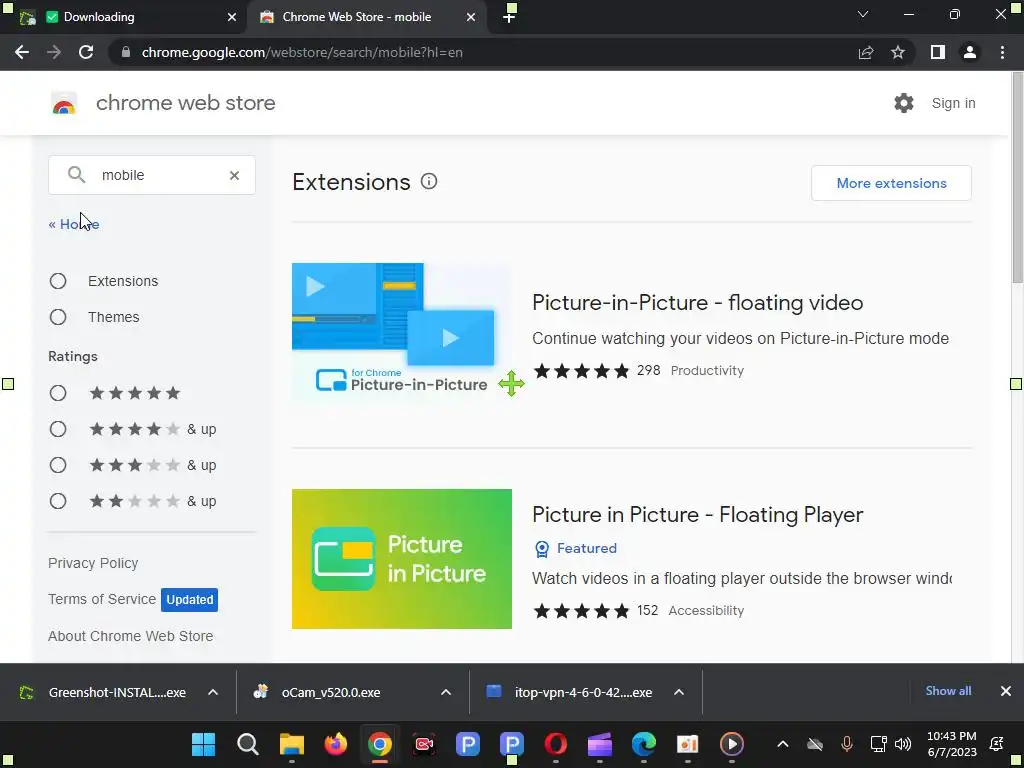Image resolution: width=1024 pixels, height=768 pixels.
Task: Click the Accessibility category label
Action: pyautogui.click(x=706, y=611)
